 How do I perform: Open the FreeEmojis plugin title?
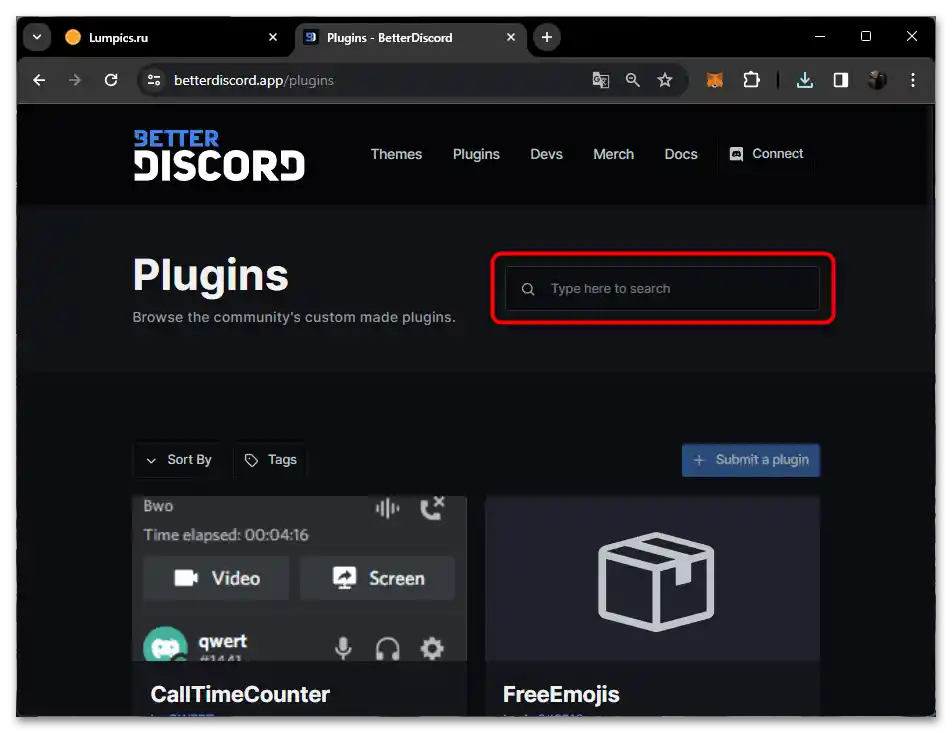click(561, 694)
